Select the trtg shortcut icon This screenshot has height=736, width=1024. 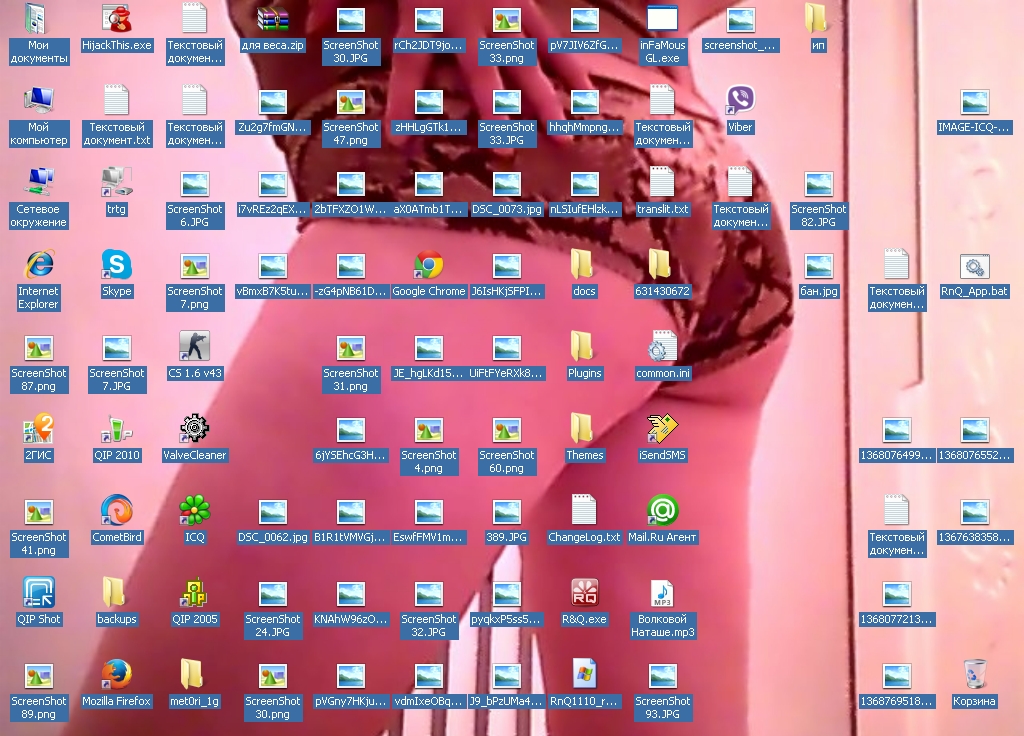(x=116, y=183)
